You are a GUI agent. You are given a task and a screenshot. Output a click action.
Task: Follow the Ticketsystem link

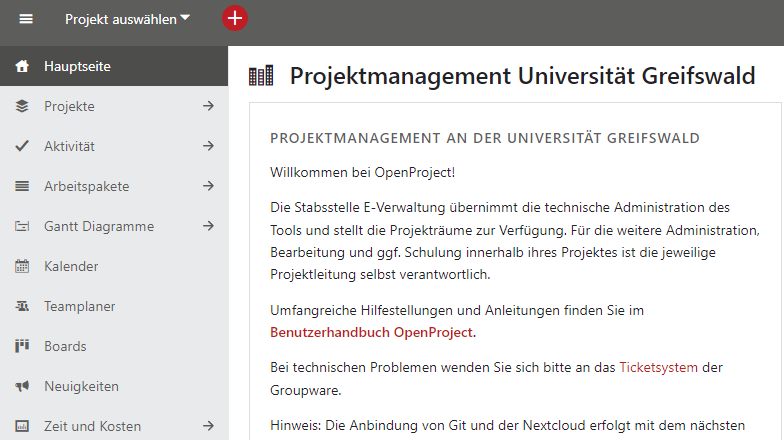pyautogui.click(x=658, y=367)
